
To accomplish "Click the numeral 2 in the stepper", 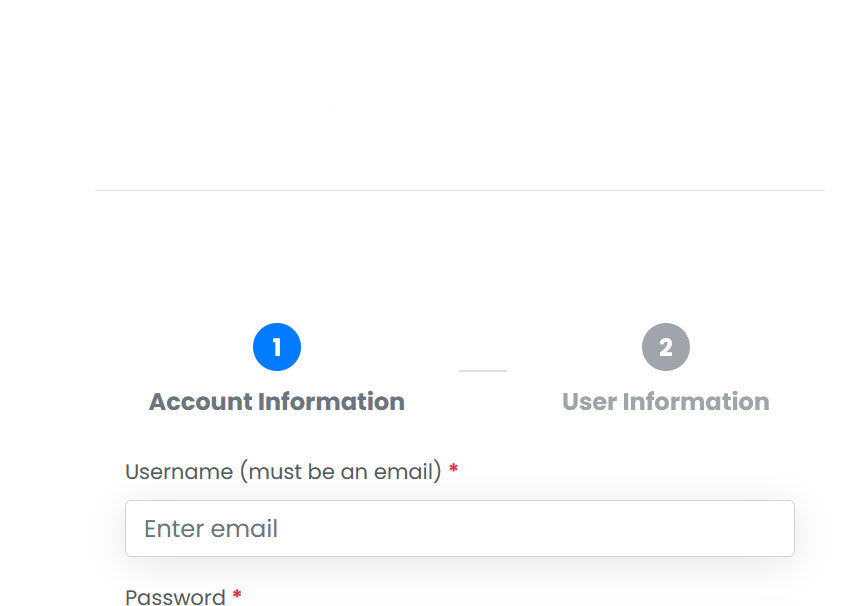I will tap(666, 347).
